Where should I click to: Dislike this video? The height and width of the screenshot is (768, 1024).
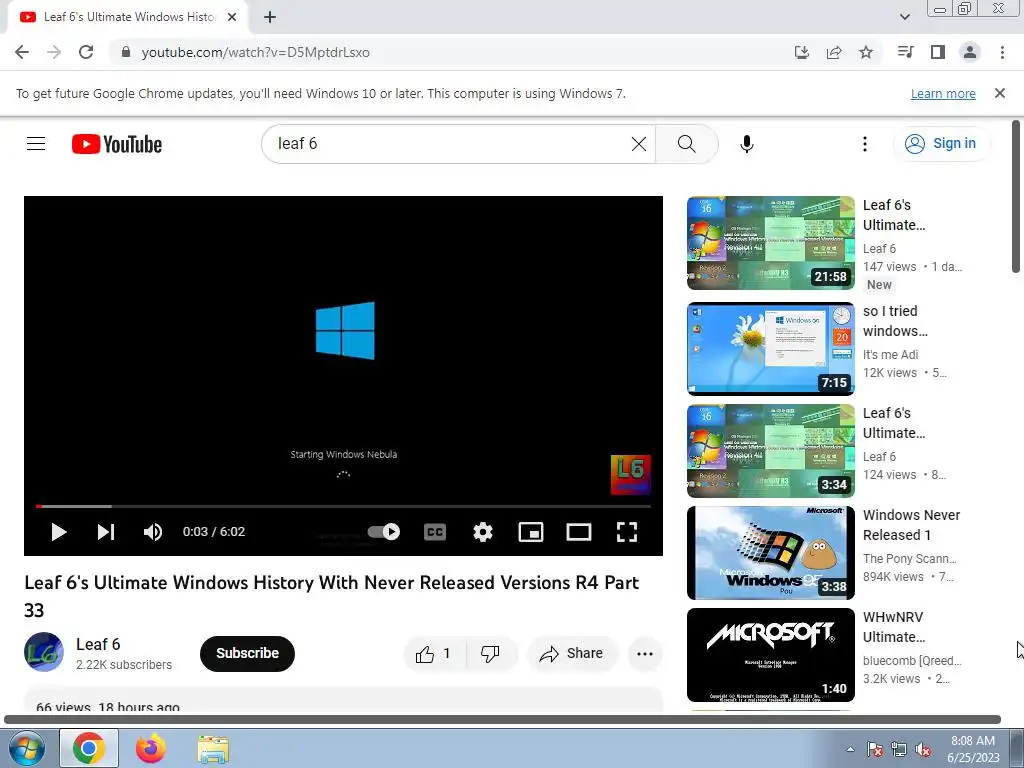click(x=490, y=654)
